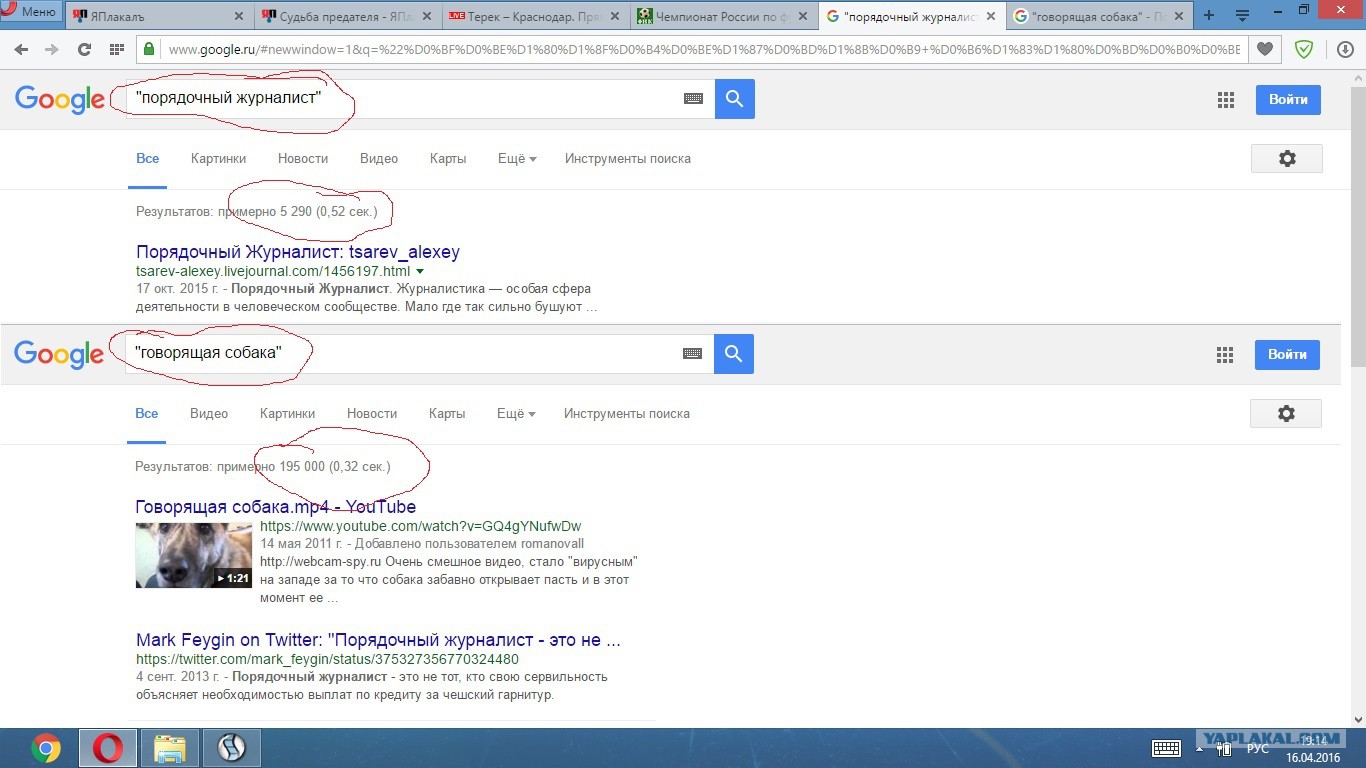Open Google apps grid in the dog search
The width and height of the screenshot is (1366, 768).
coord(1225,354)
